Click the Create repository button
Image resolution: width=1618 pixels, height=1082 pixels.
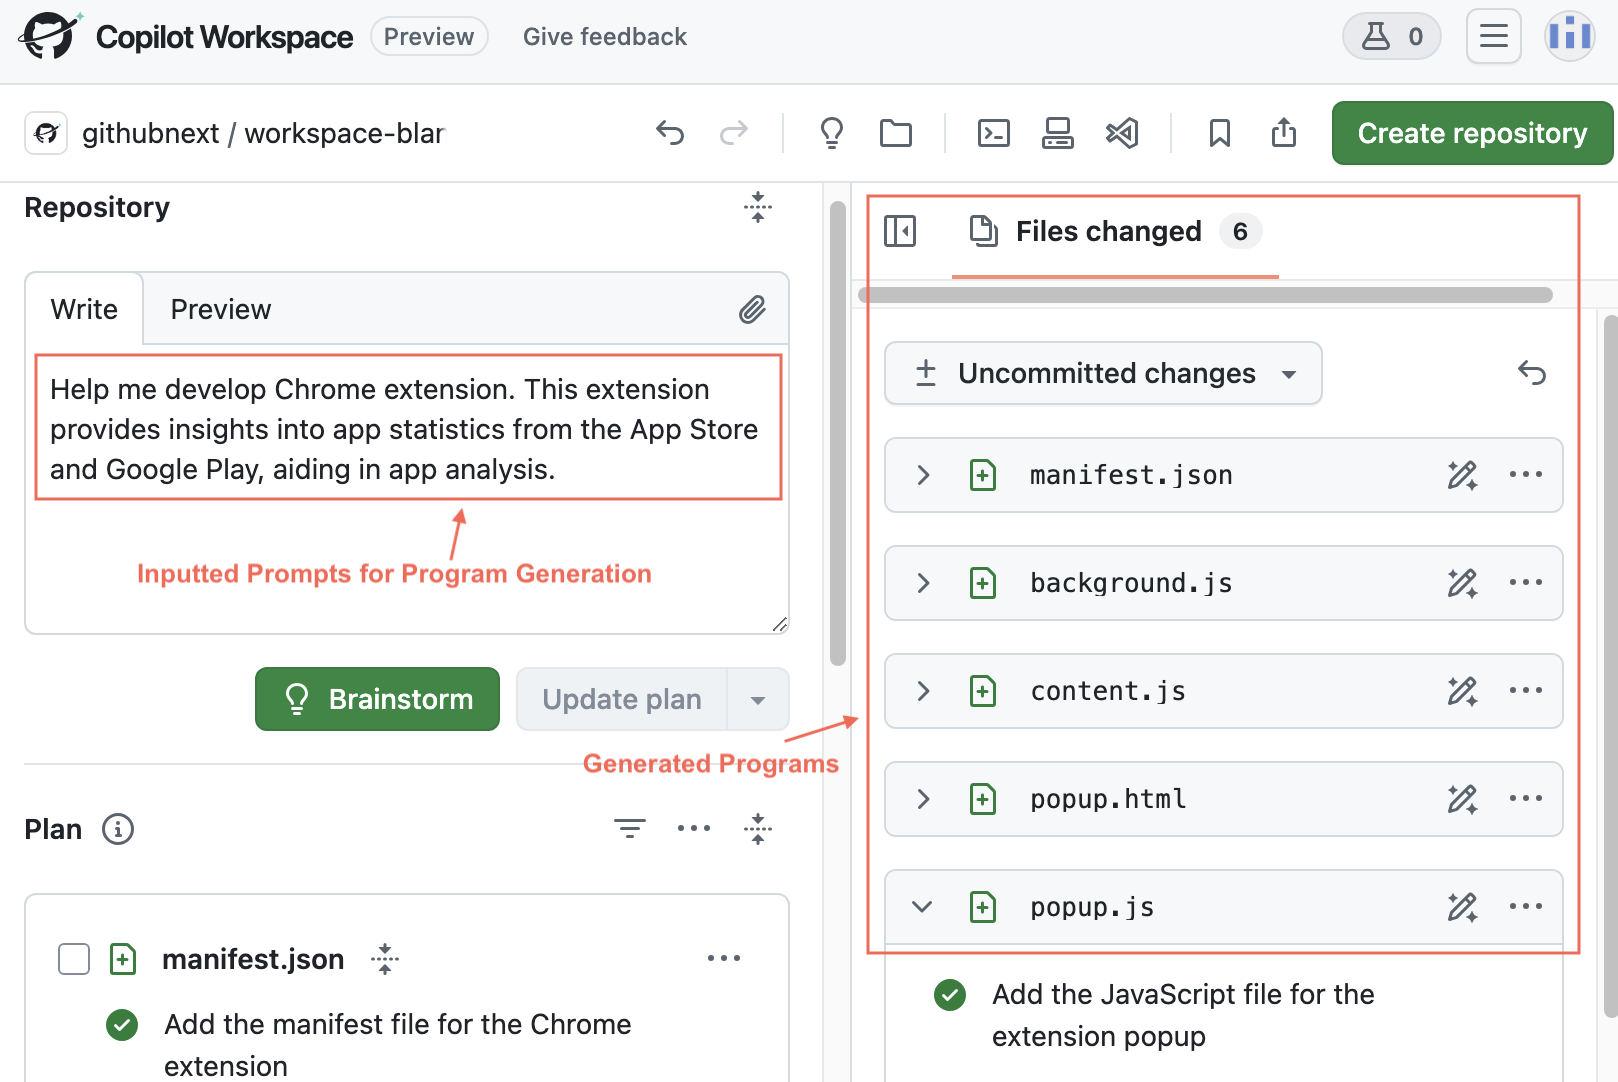pyautogui.click(x=1471, y=133)
